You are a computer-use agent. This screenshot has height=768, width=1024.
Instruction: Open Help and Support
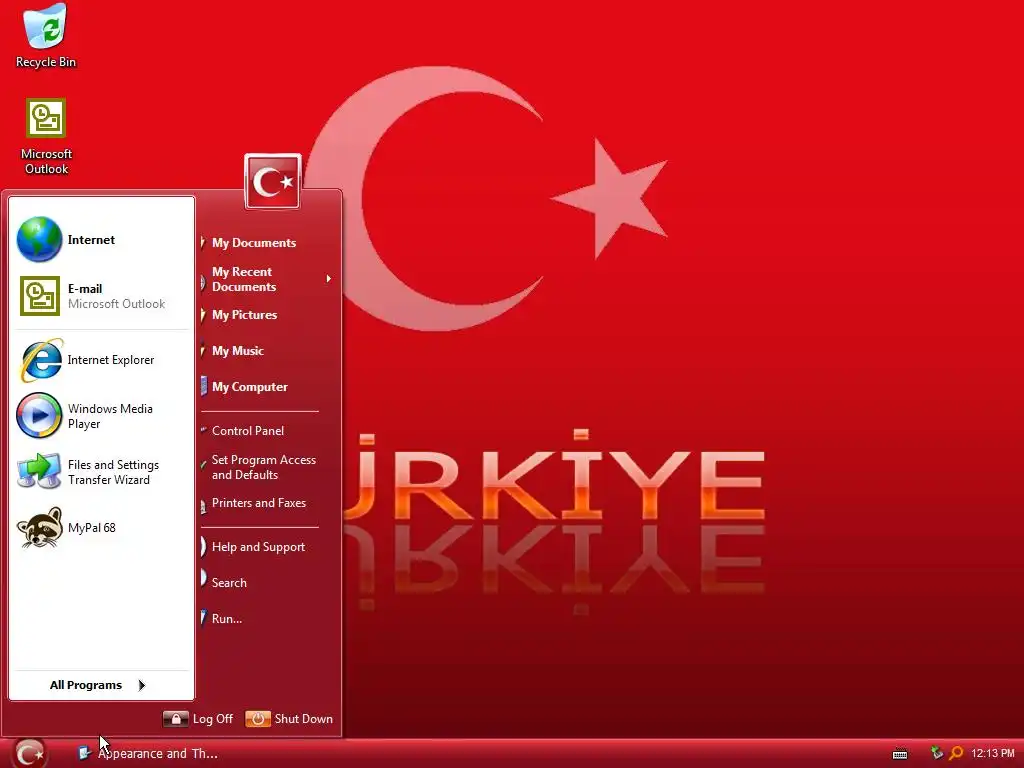click(x=258, y=547)
